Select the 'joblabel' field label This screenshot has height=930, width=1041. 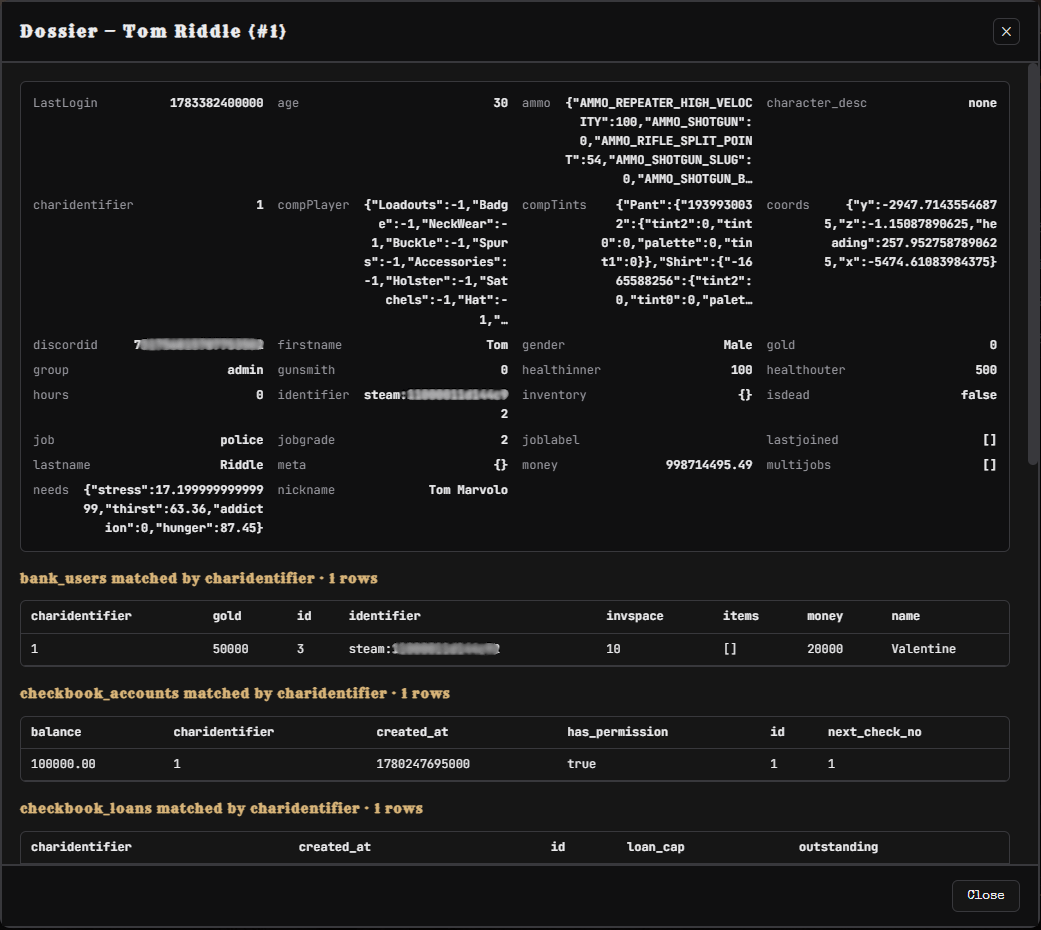click(550, 440)
